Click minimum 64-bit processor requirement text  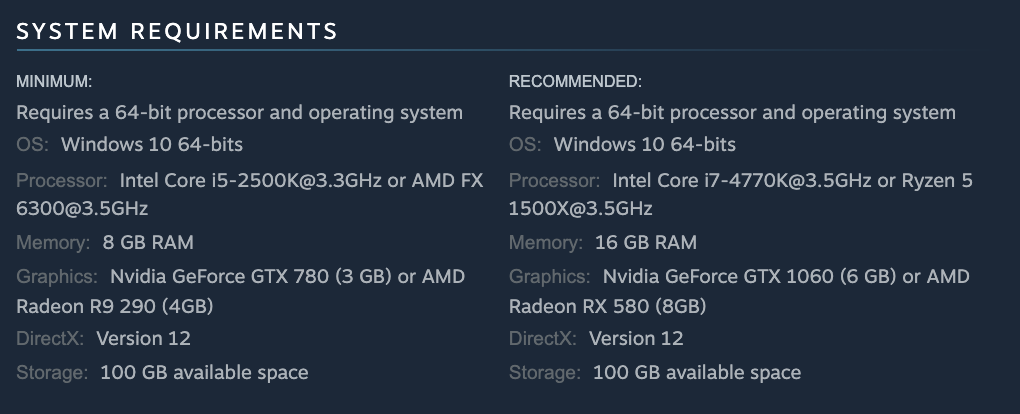239,113
